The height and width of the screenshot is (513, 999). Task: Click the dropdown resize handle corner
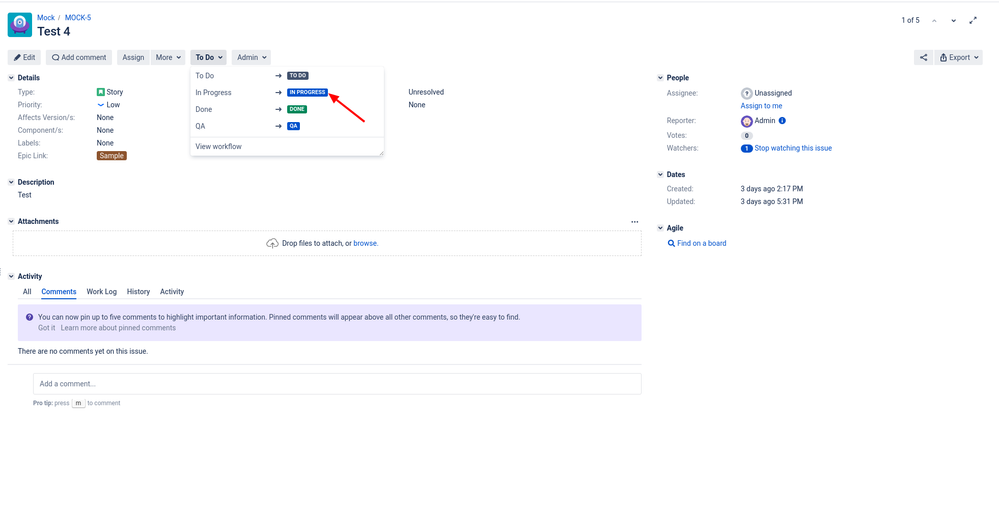[x=381, y=153]
